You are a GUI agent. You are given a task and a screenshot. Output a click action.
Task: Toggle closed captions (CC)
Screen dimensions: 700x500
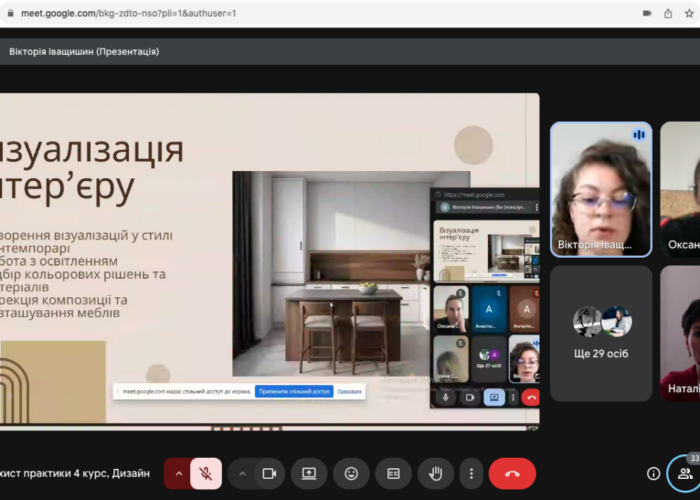(x=393, y=473)
